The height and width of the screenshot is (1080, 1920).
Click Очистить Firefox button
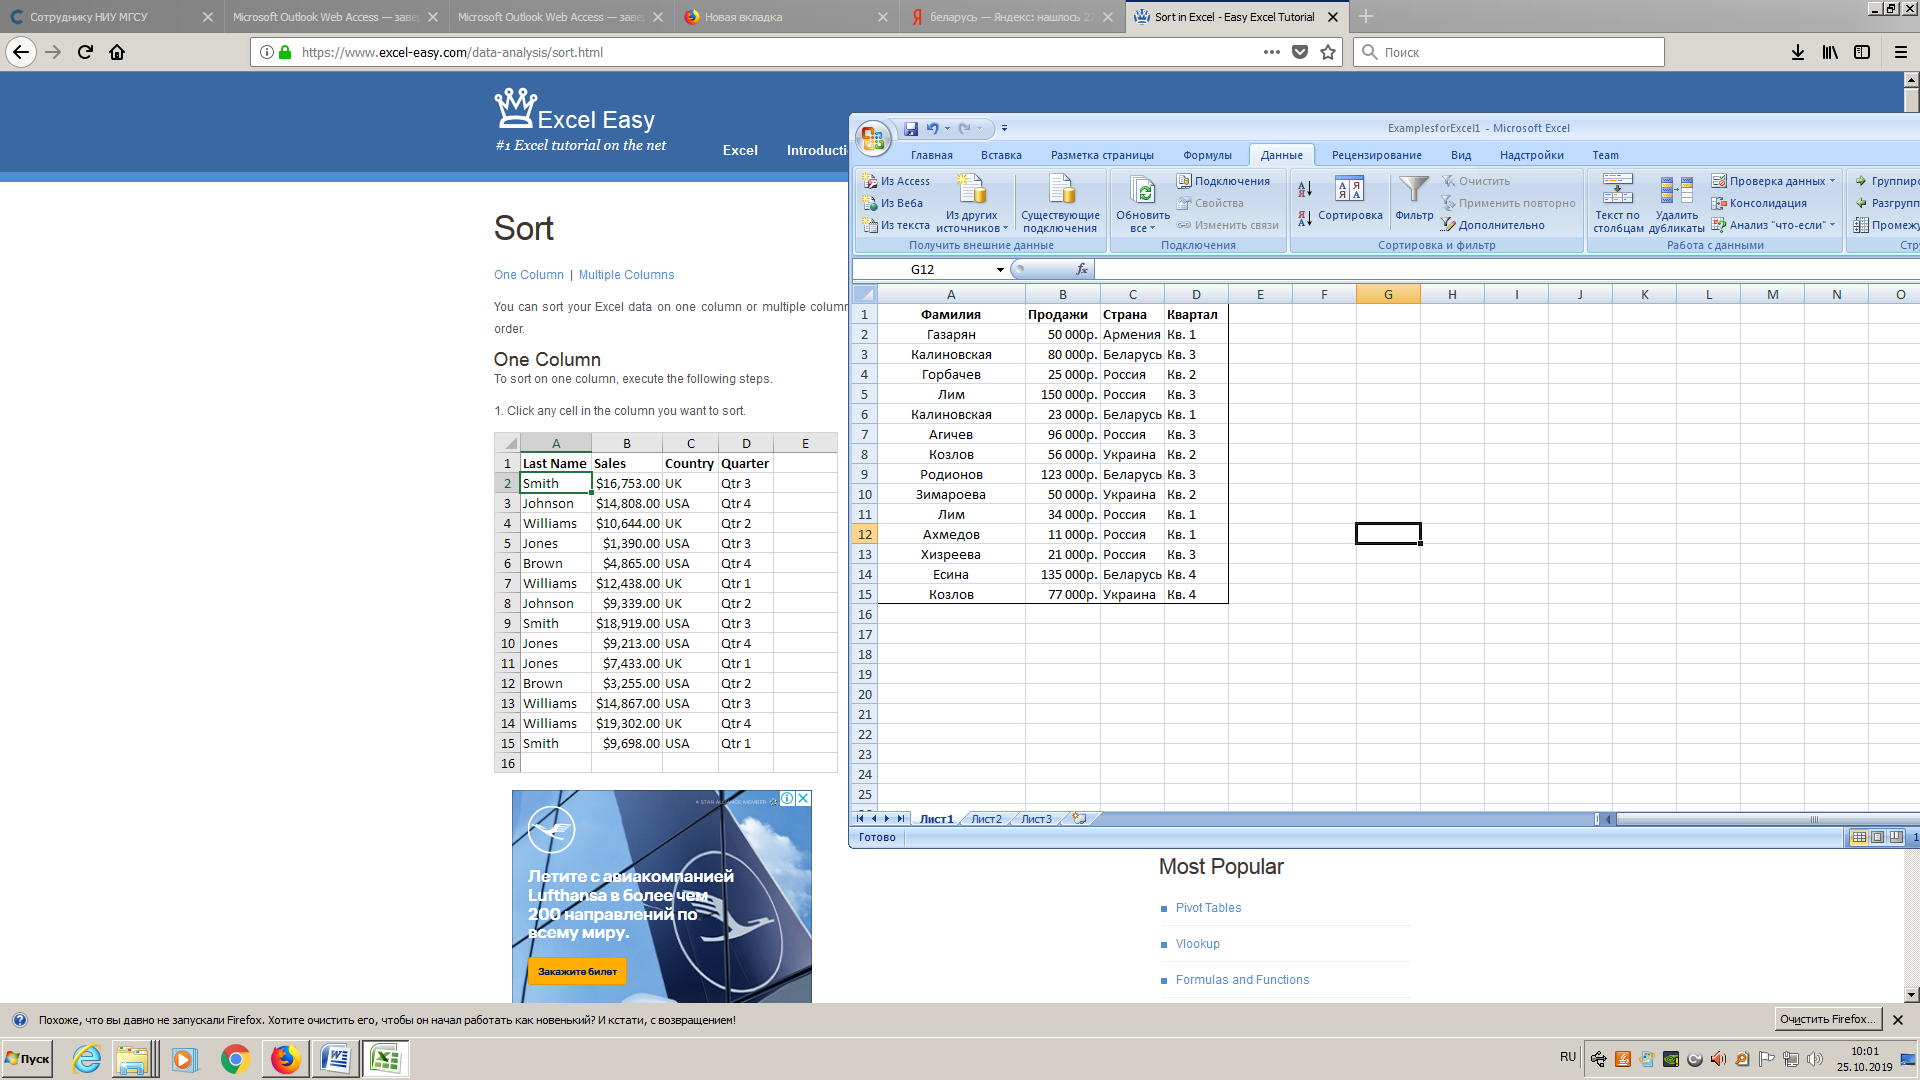(1827, 1019)
